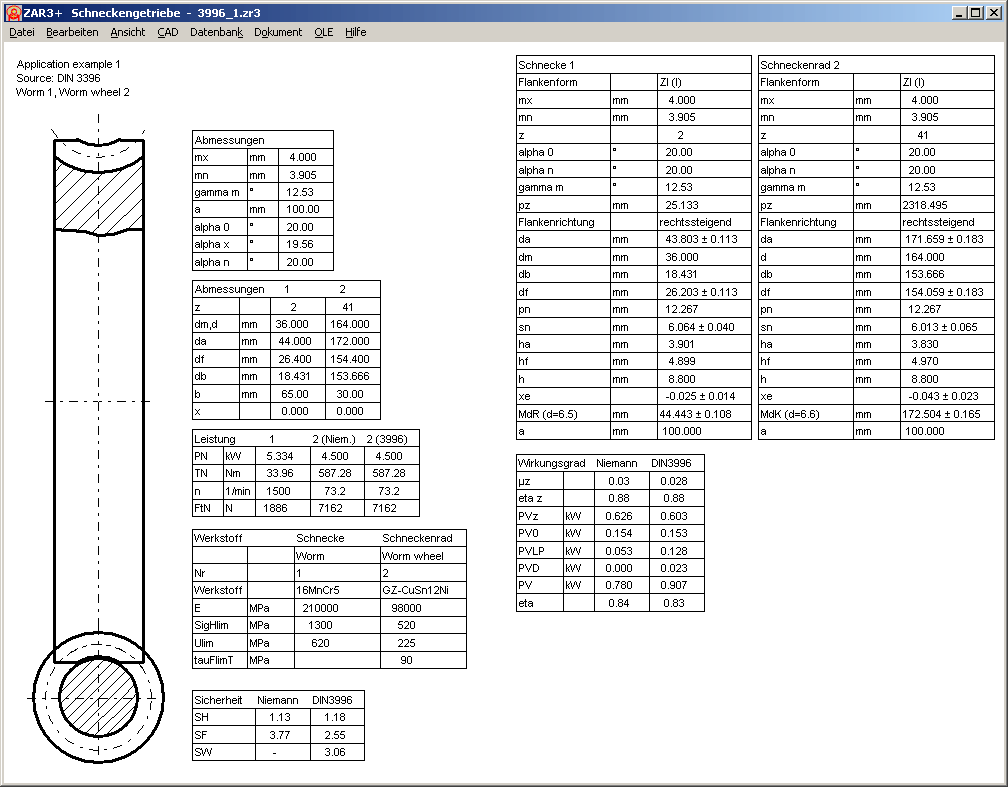Click the ZAR3+ application icon in title bar
Screen dimensions: 1008x787
pyautogui.click(x=14, y=13)
